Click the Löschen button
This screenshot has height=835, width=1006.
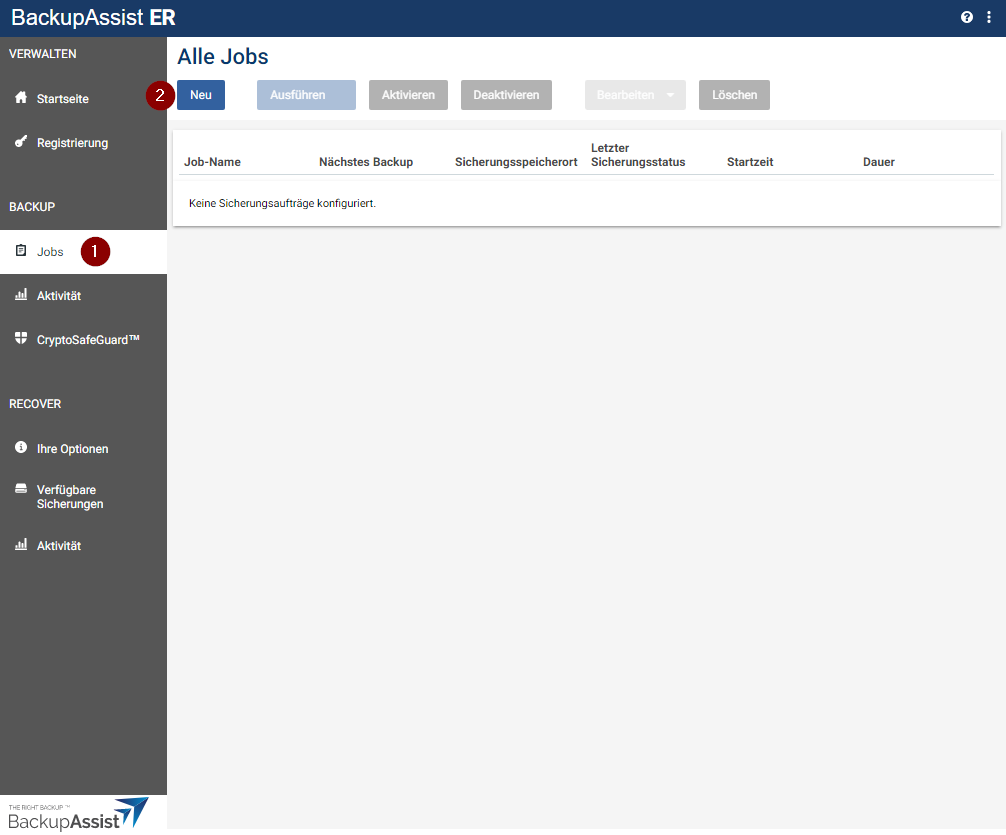(734, 95)
